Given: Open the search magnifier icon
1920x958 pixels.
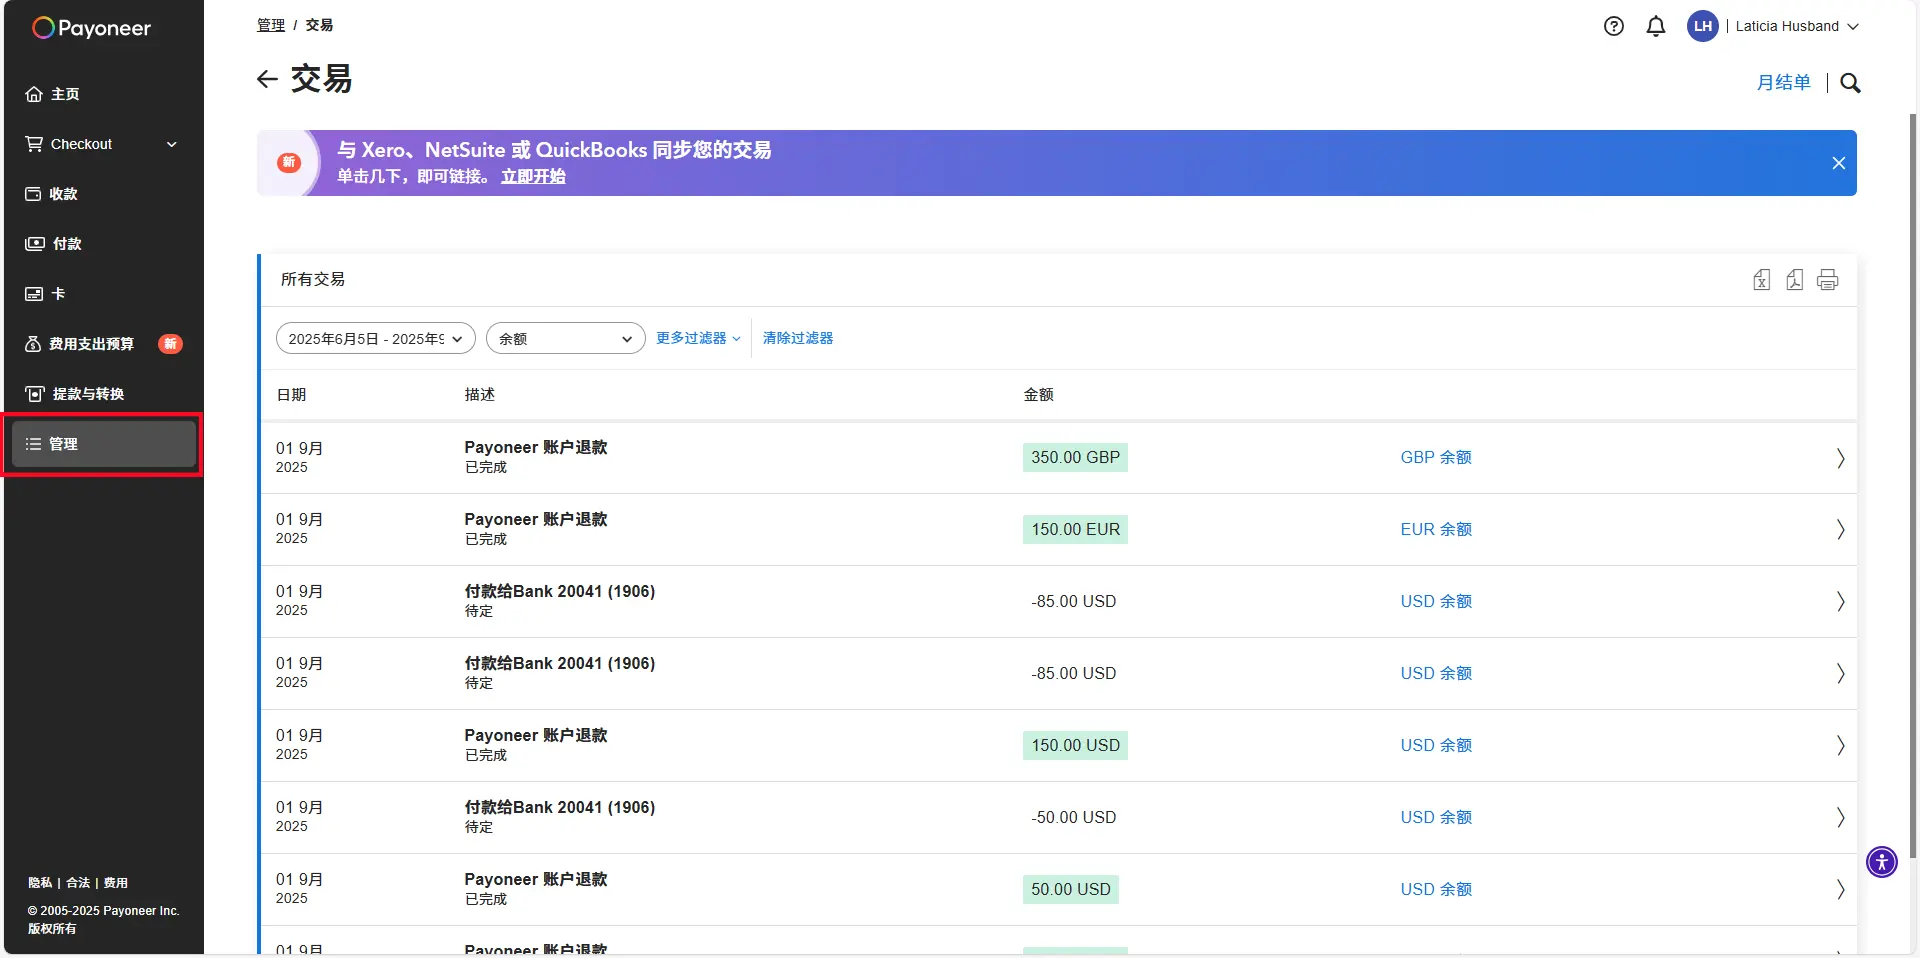Looking at the screenshot, I should (x=1850, y=83).
